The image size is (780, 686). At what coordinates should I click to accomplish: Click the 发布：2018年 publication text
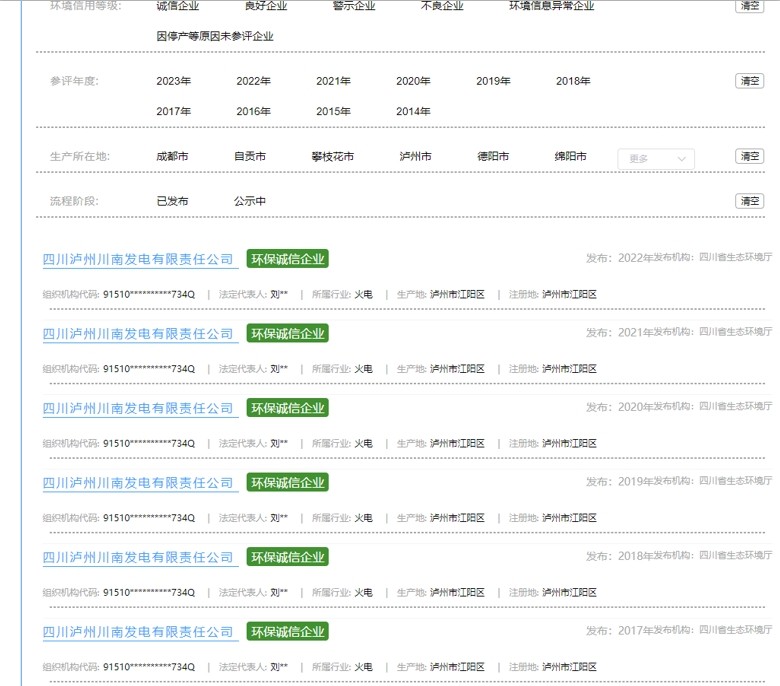tap(619, 556)
